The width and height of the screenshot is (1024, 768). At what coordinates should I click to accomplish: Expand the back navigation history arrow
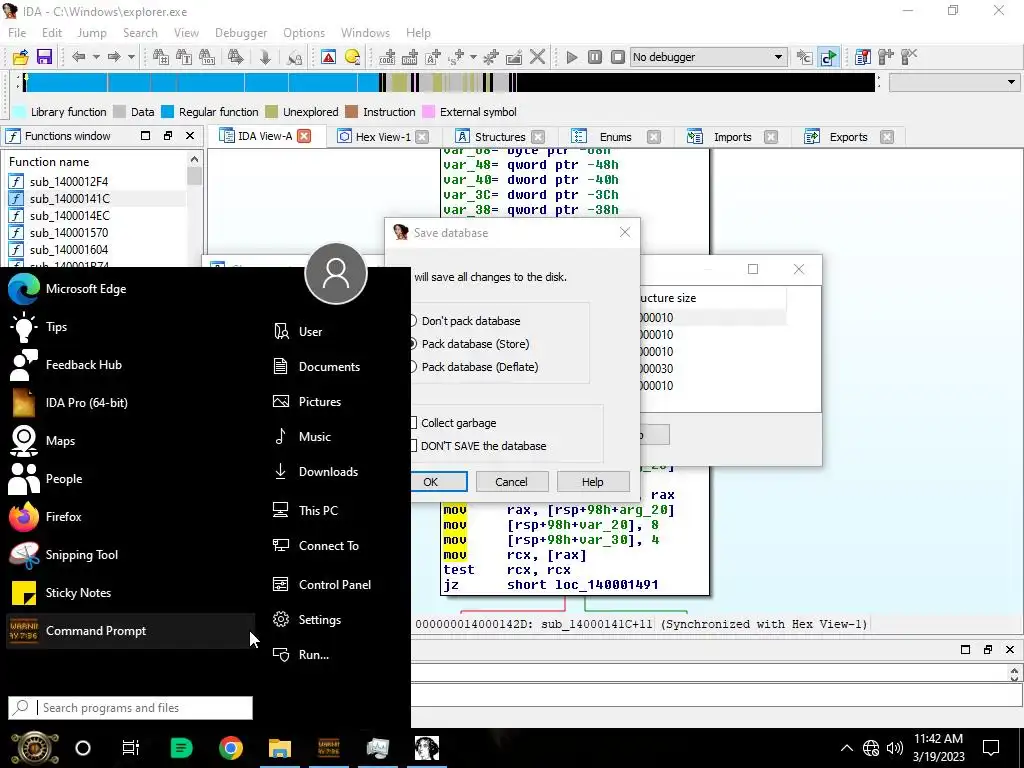click(96, 57)
